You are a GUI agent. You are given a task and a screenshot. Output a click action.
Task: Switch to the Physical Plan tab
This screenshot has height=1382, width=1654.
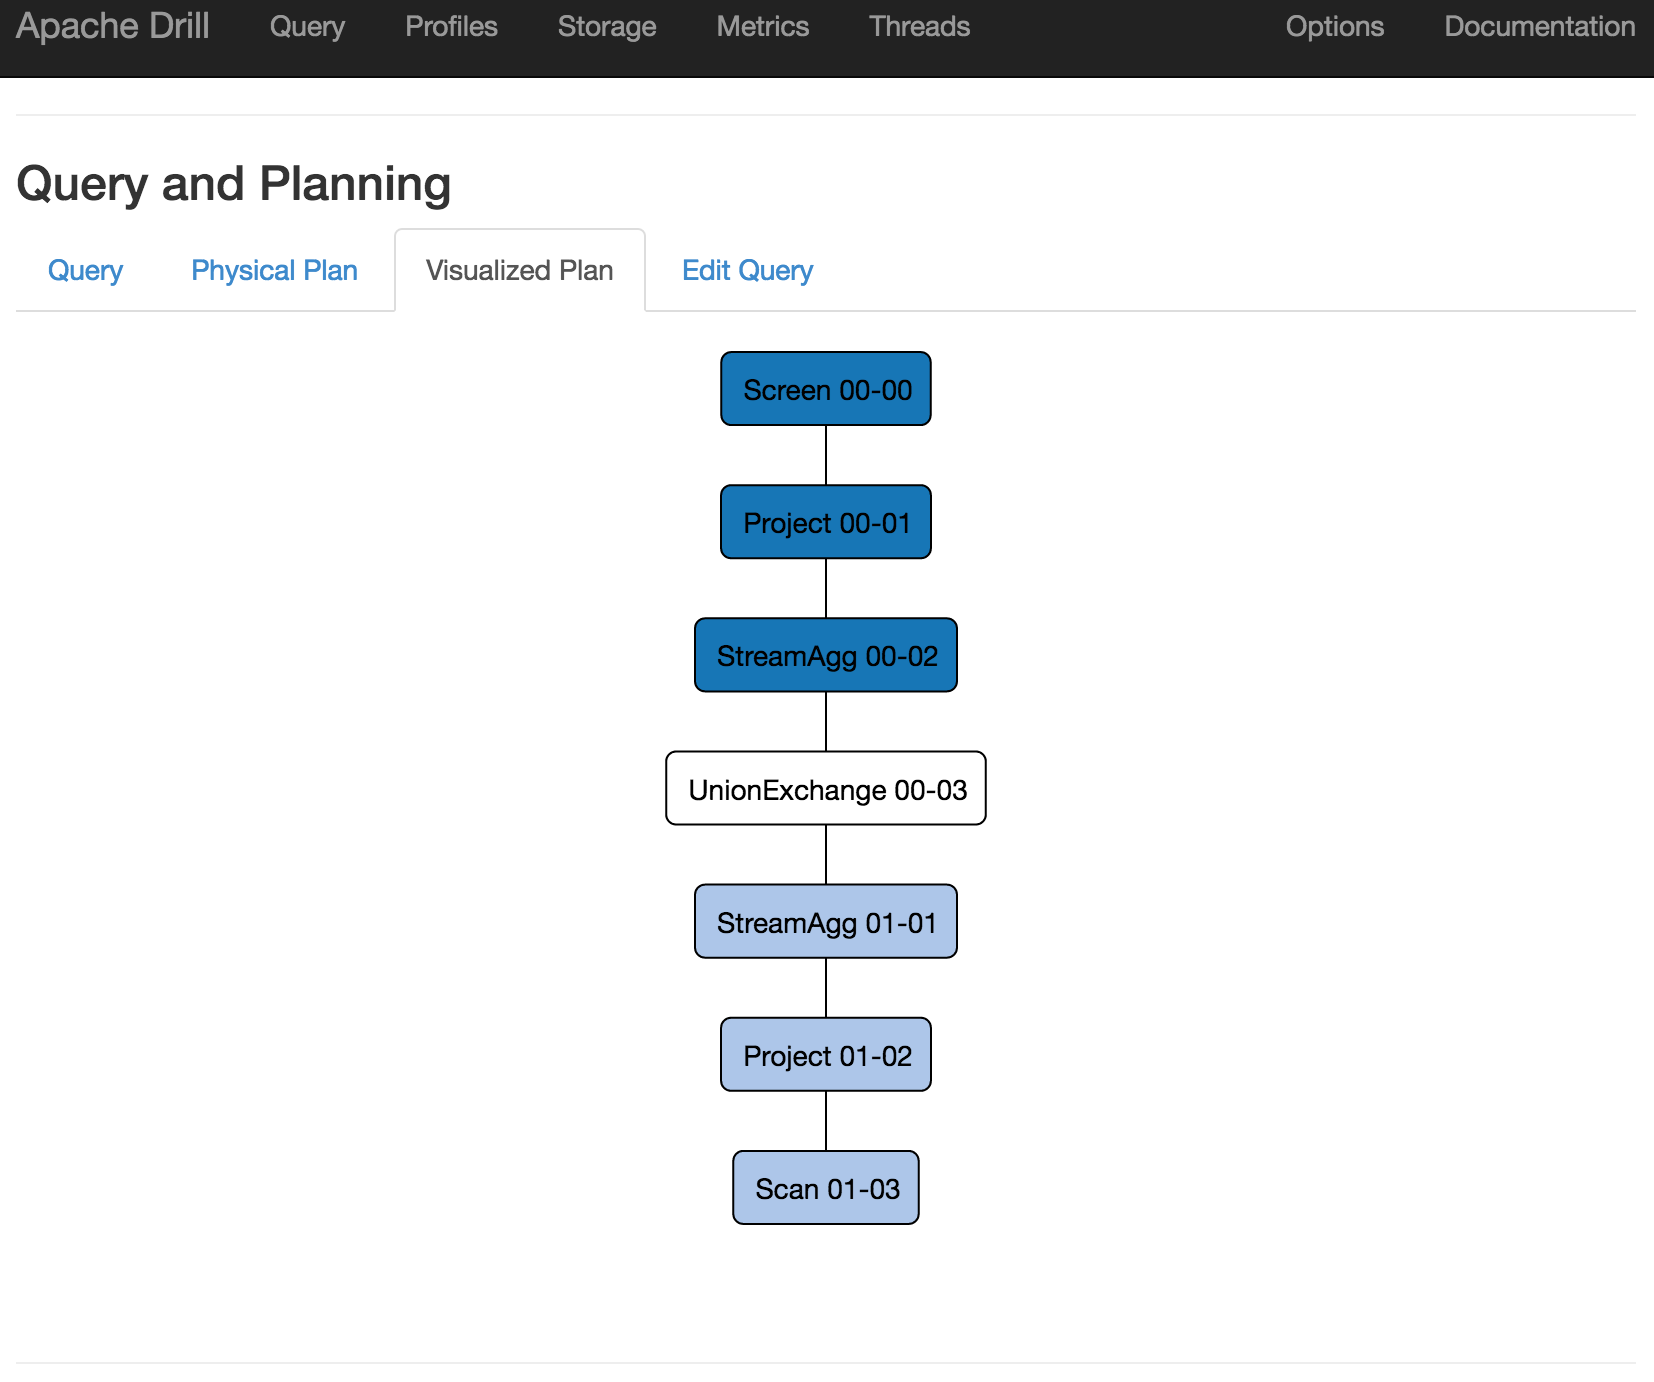pyautogui.click(x=274, y=271)
